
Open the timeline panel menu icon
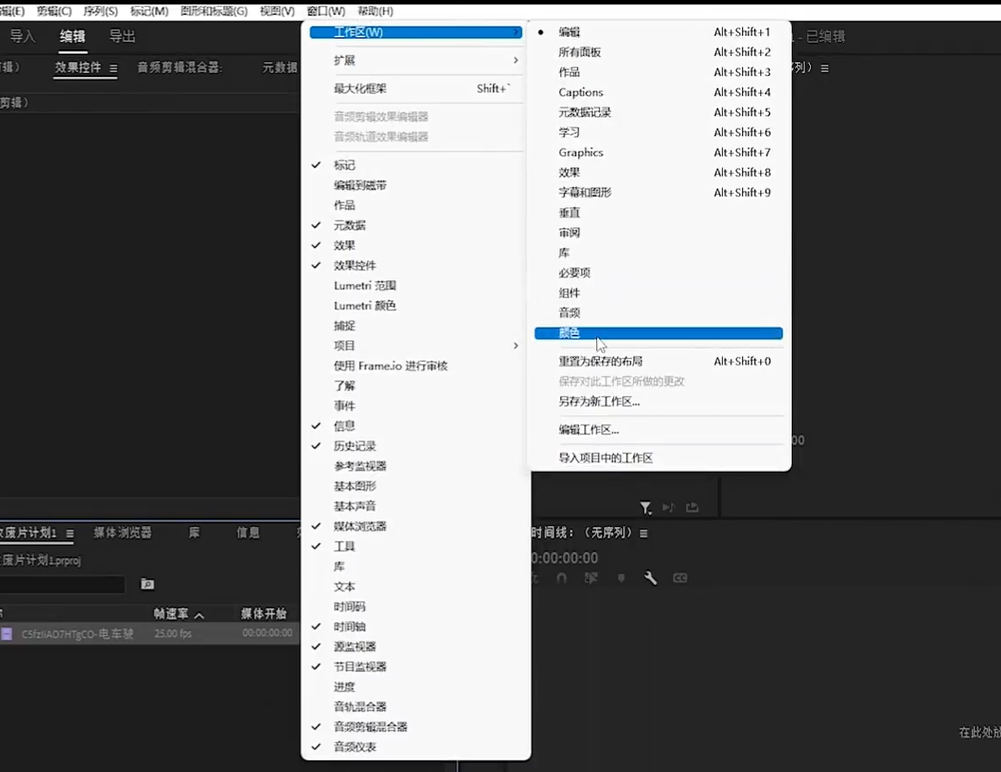point(644,533)
